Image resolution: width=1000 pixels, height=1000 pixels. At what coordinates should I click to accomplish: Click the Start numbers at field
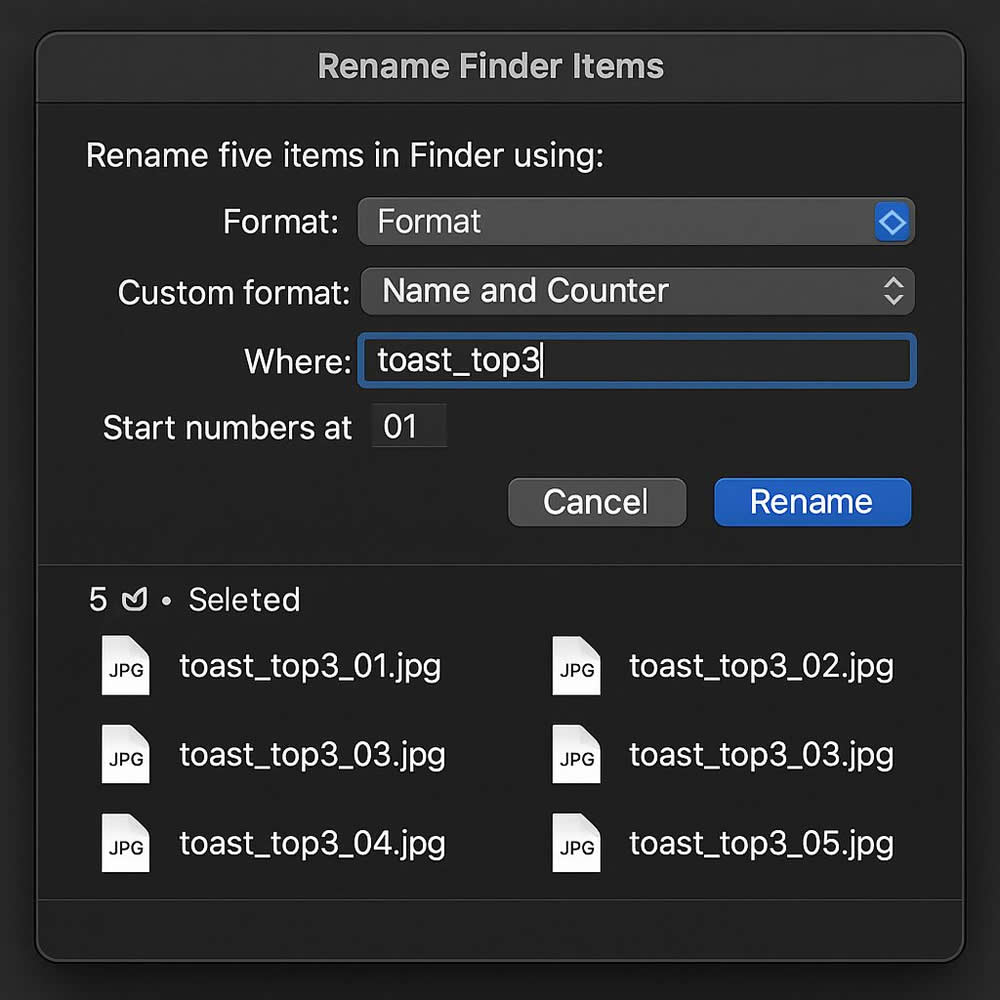point(408,427)
